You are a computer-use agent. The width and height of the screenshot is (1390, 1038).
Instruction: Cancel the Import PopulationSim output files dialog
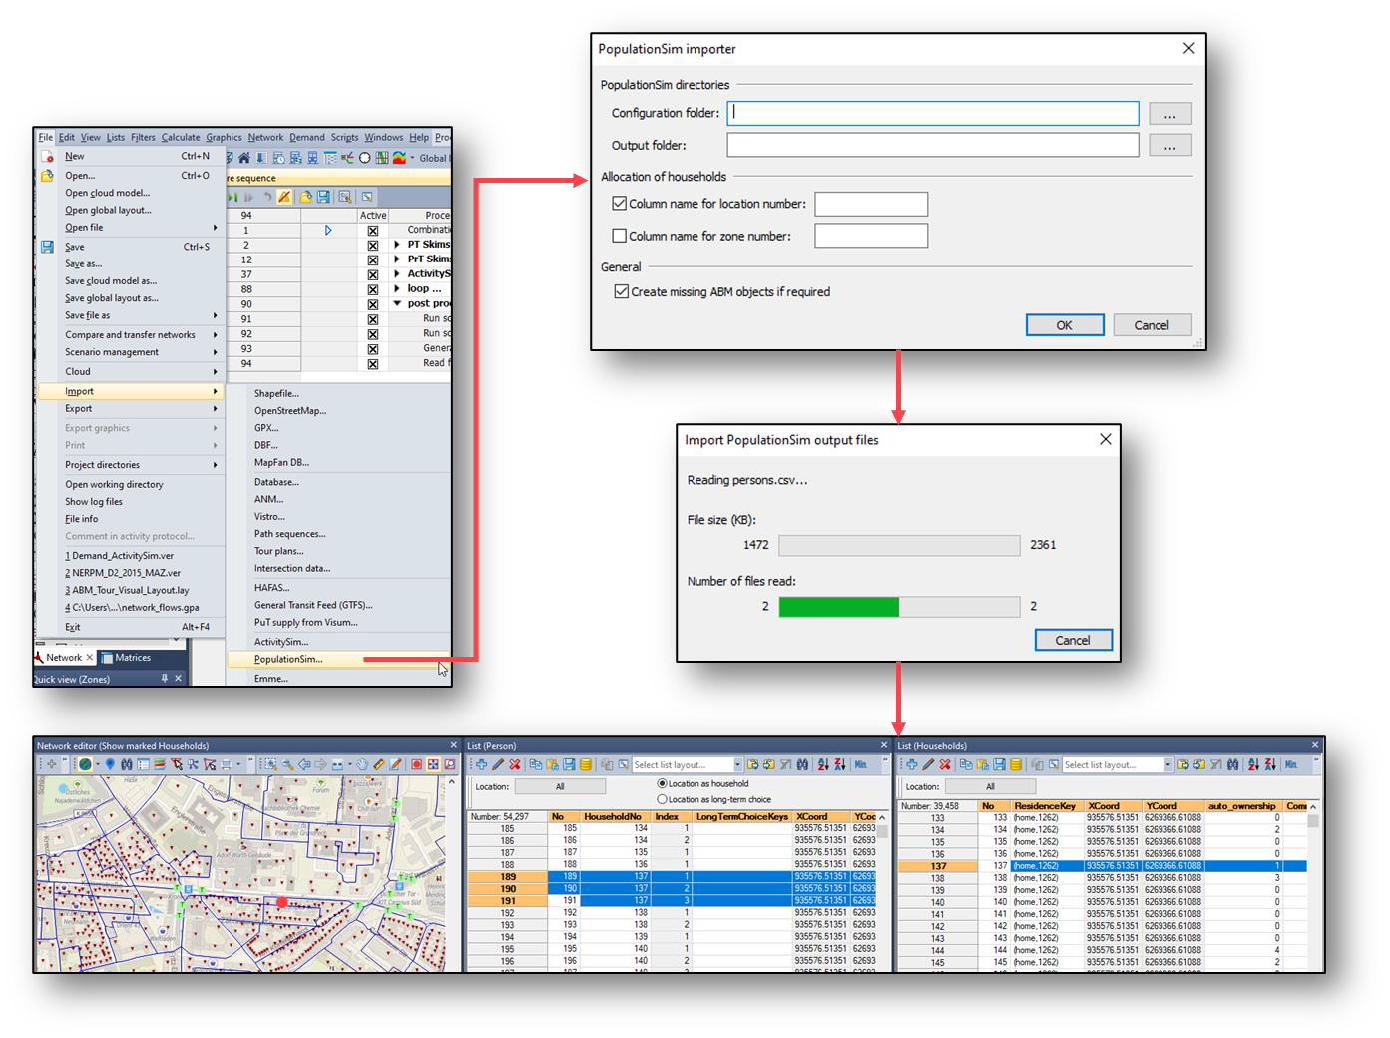[x=1073, y=640]
